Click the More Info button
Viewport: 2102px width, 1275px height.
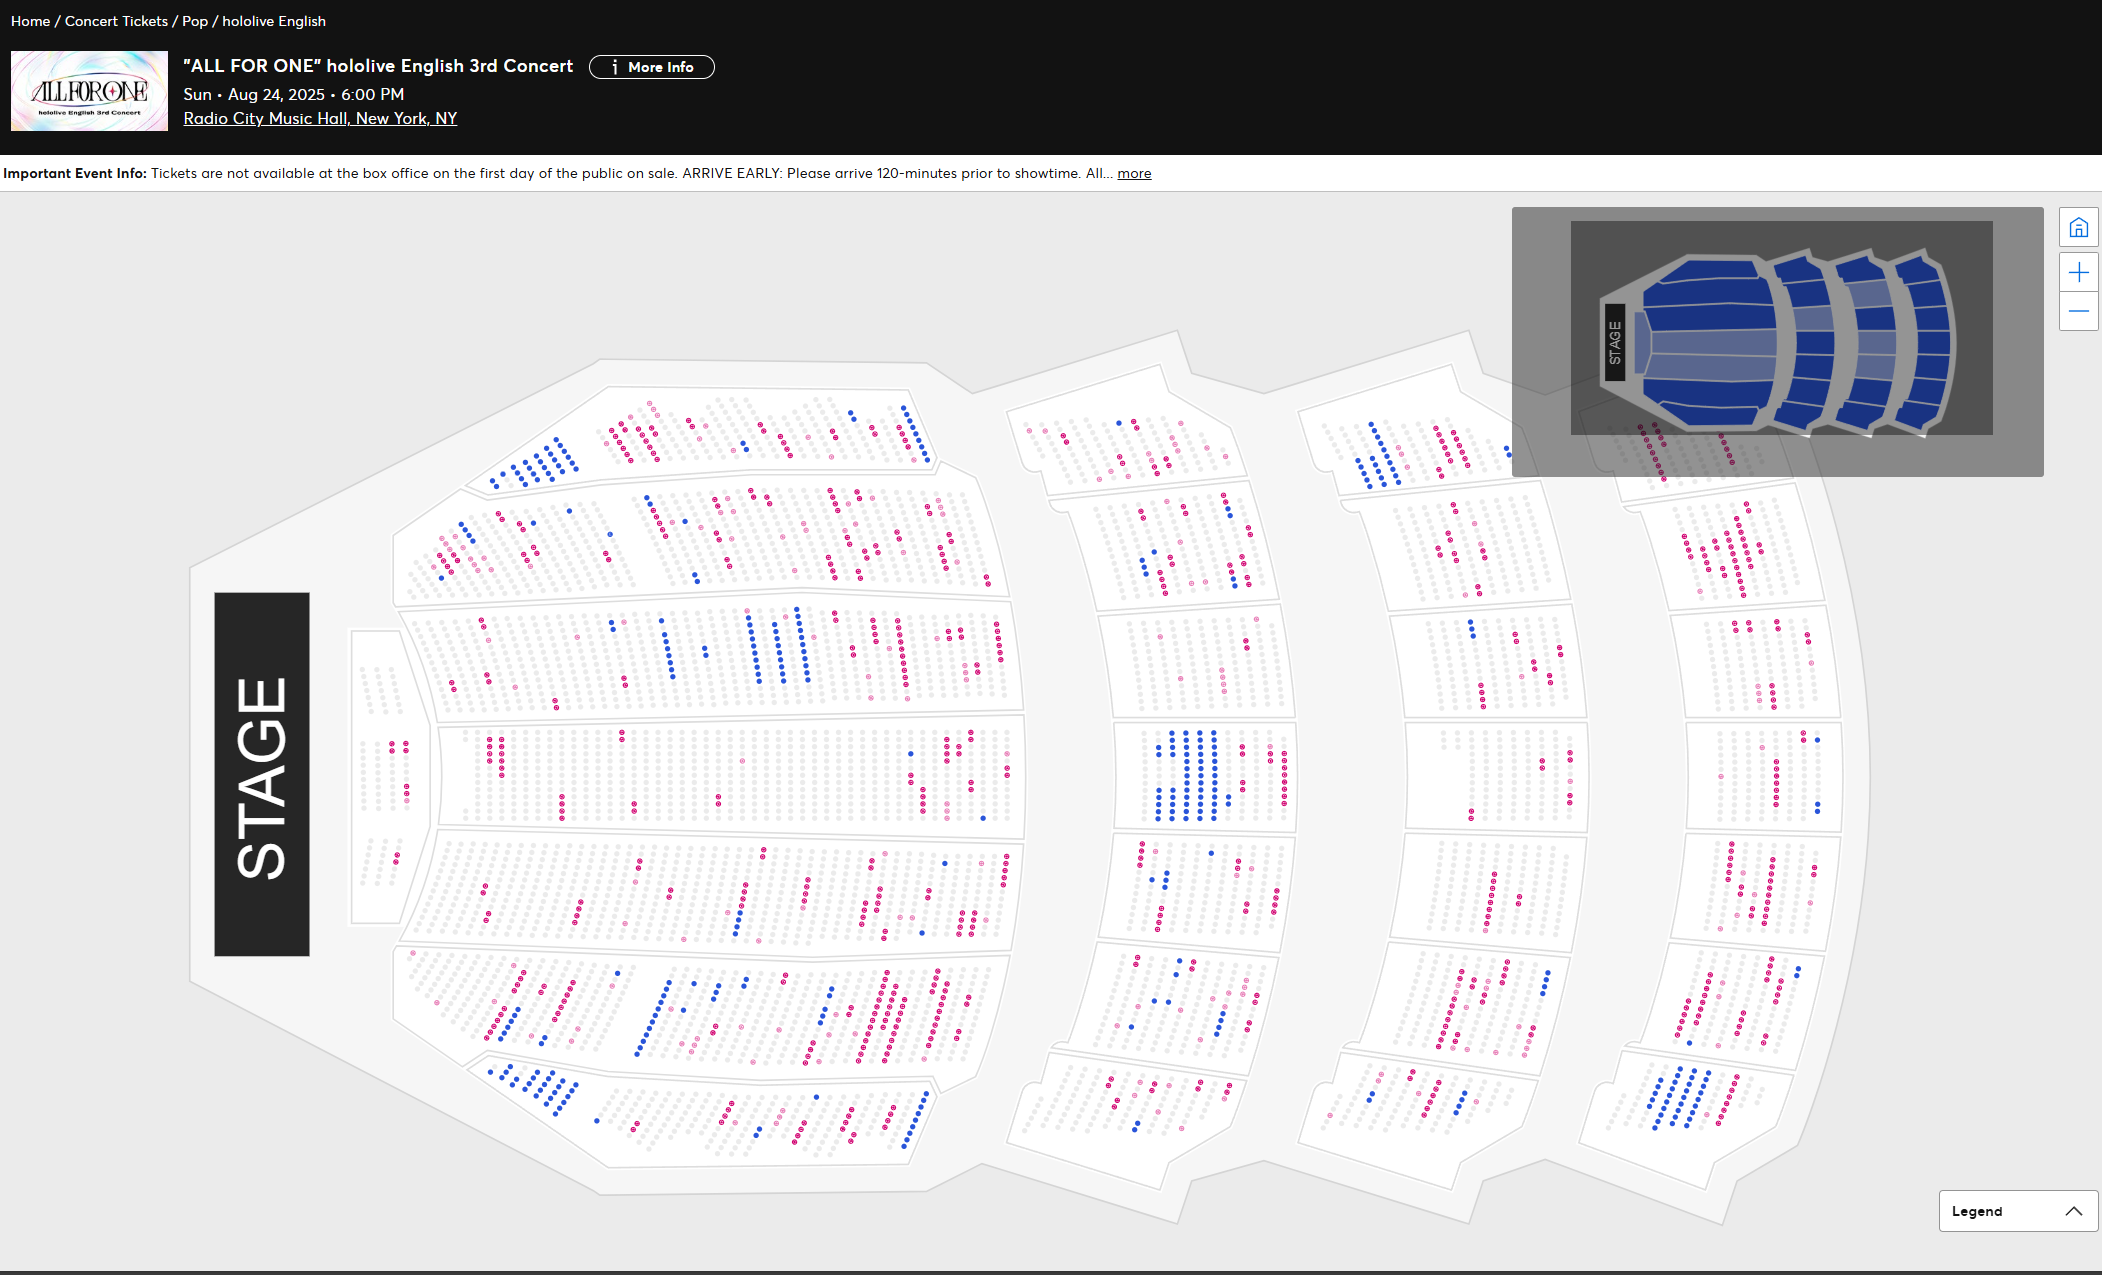pos(652,67)
